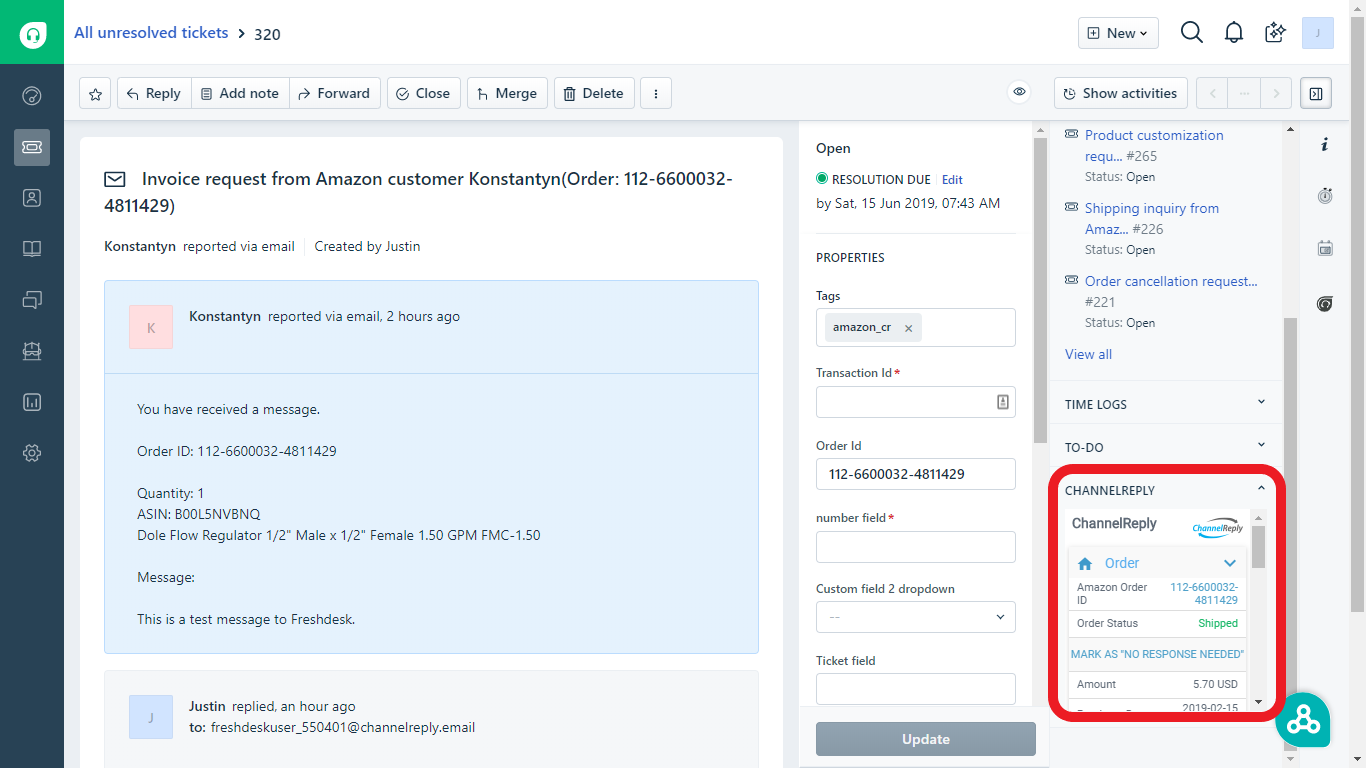Go to next ticket arrow

(x=1276, y=93)
